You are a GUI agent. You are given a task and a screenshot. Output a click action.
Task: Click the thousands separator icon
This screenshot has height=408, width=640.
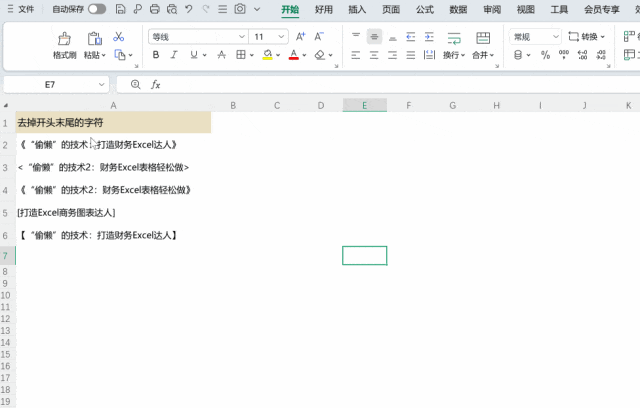pos(564,55)
